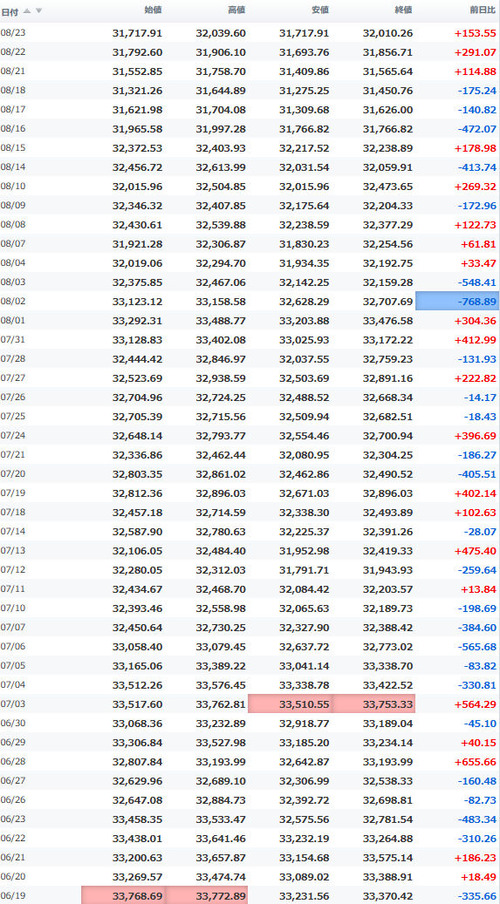Select the highlighted -768.89 change cell

[457, 302]
